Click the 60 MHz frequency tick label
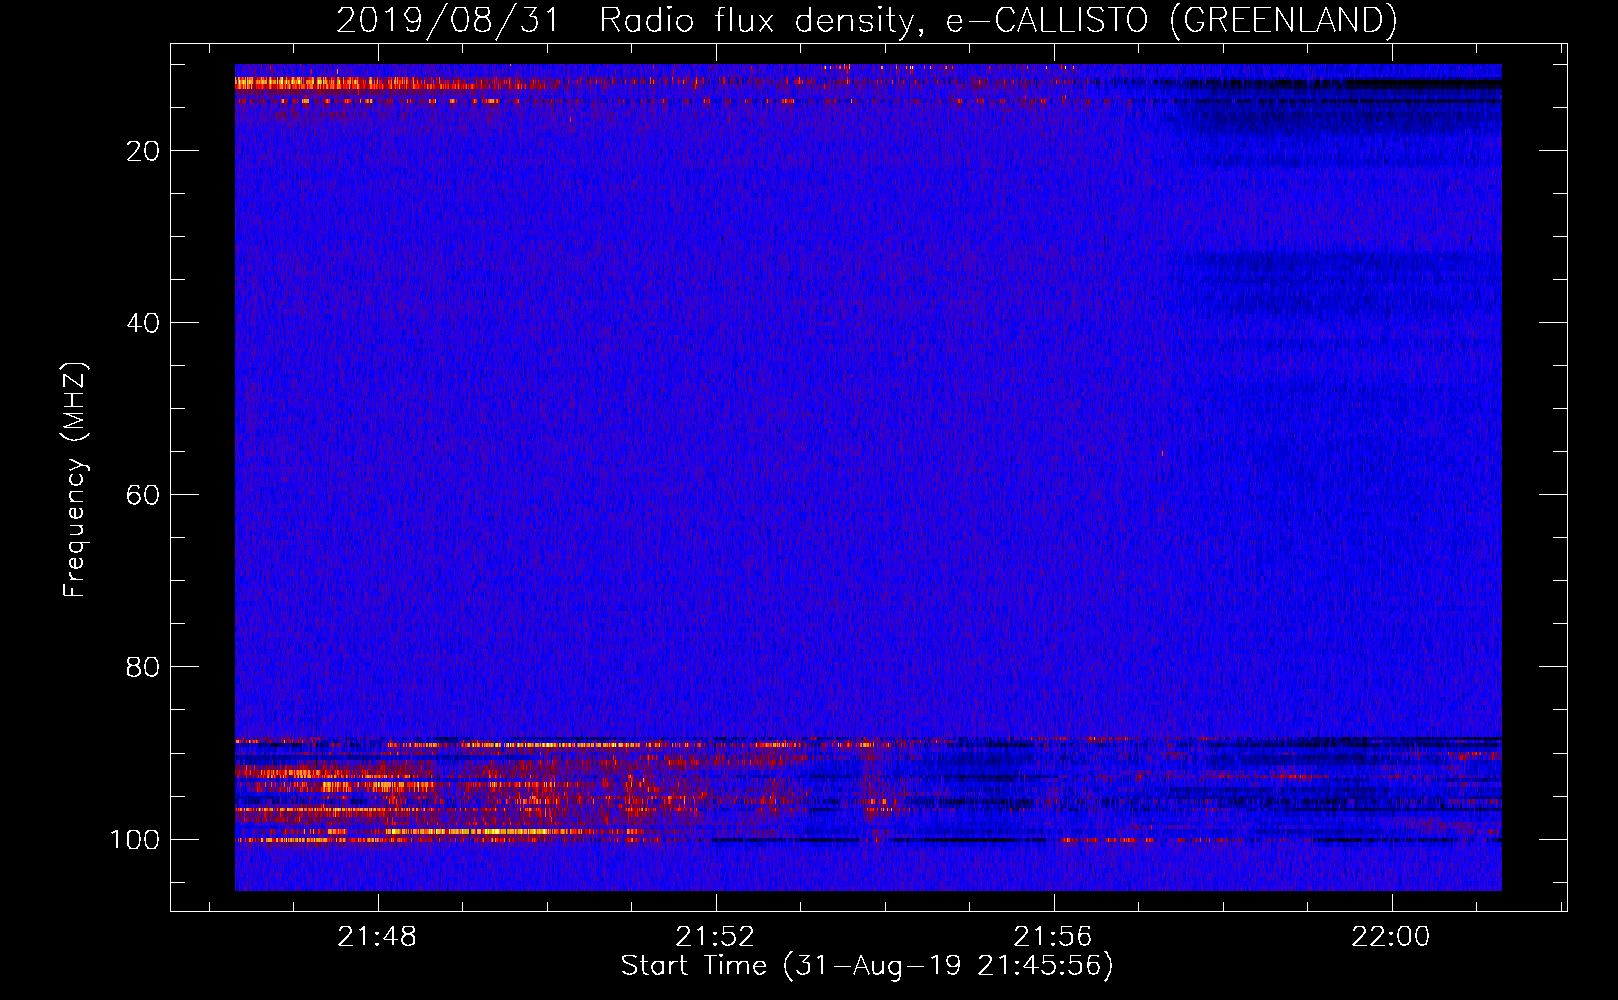The height and width of the screenshot is (1000, 1618). 143,495
